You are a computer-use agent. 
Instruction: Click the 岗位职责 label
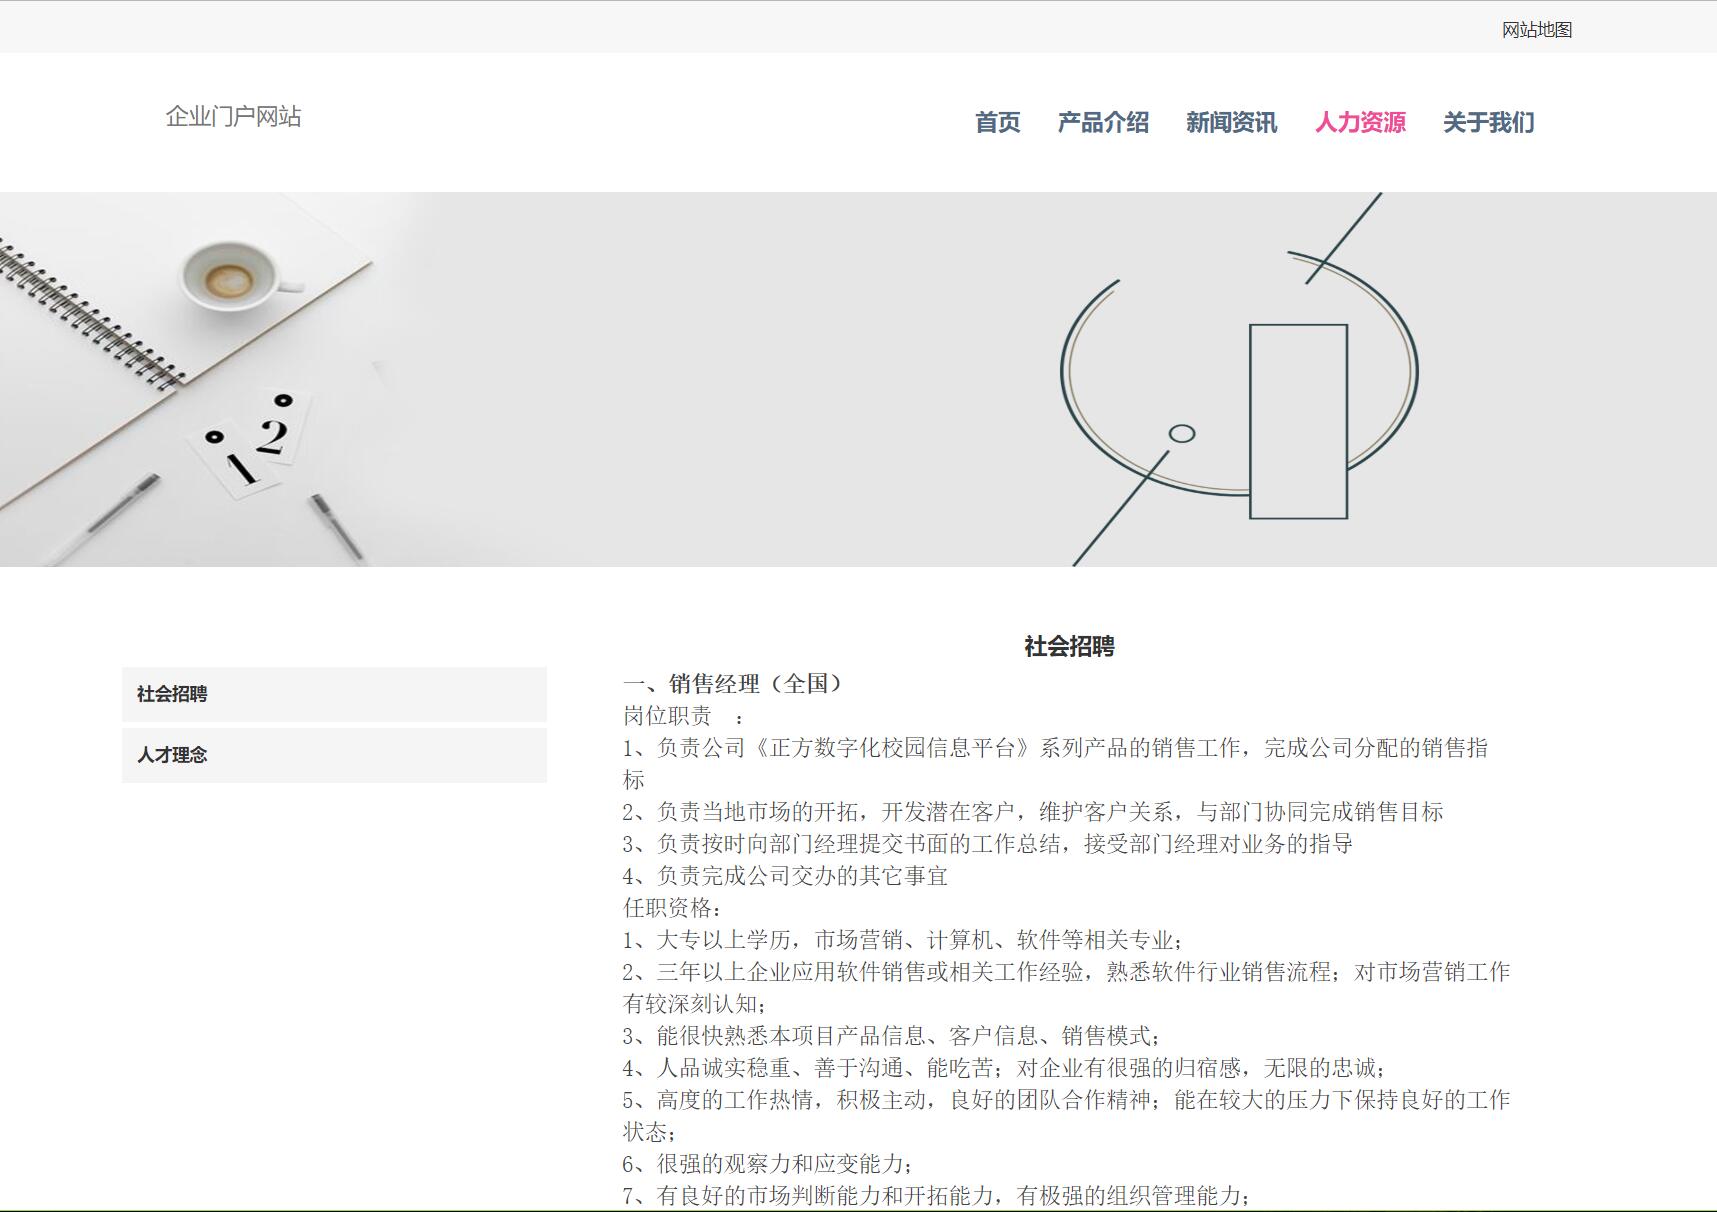tap(683, 716)
